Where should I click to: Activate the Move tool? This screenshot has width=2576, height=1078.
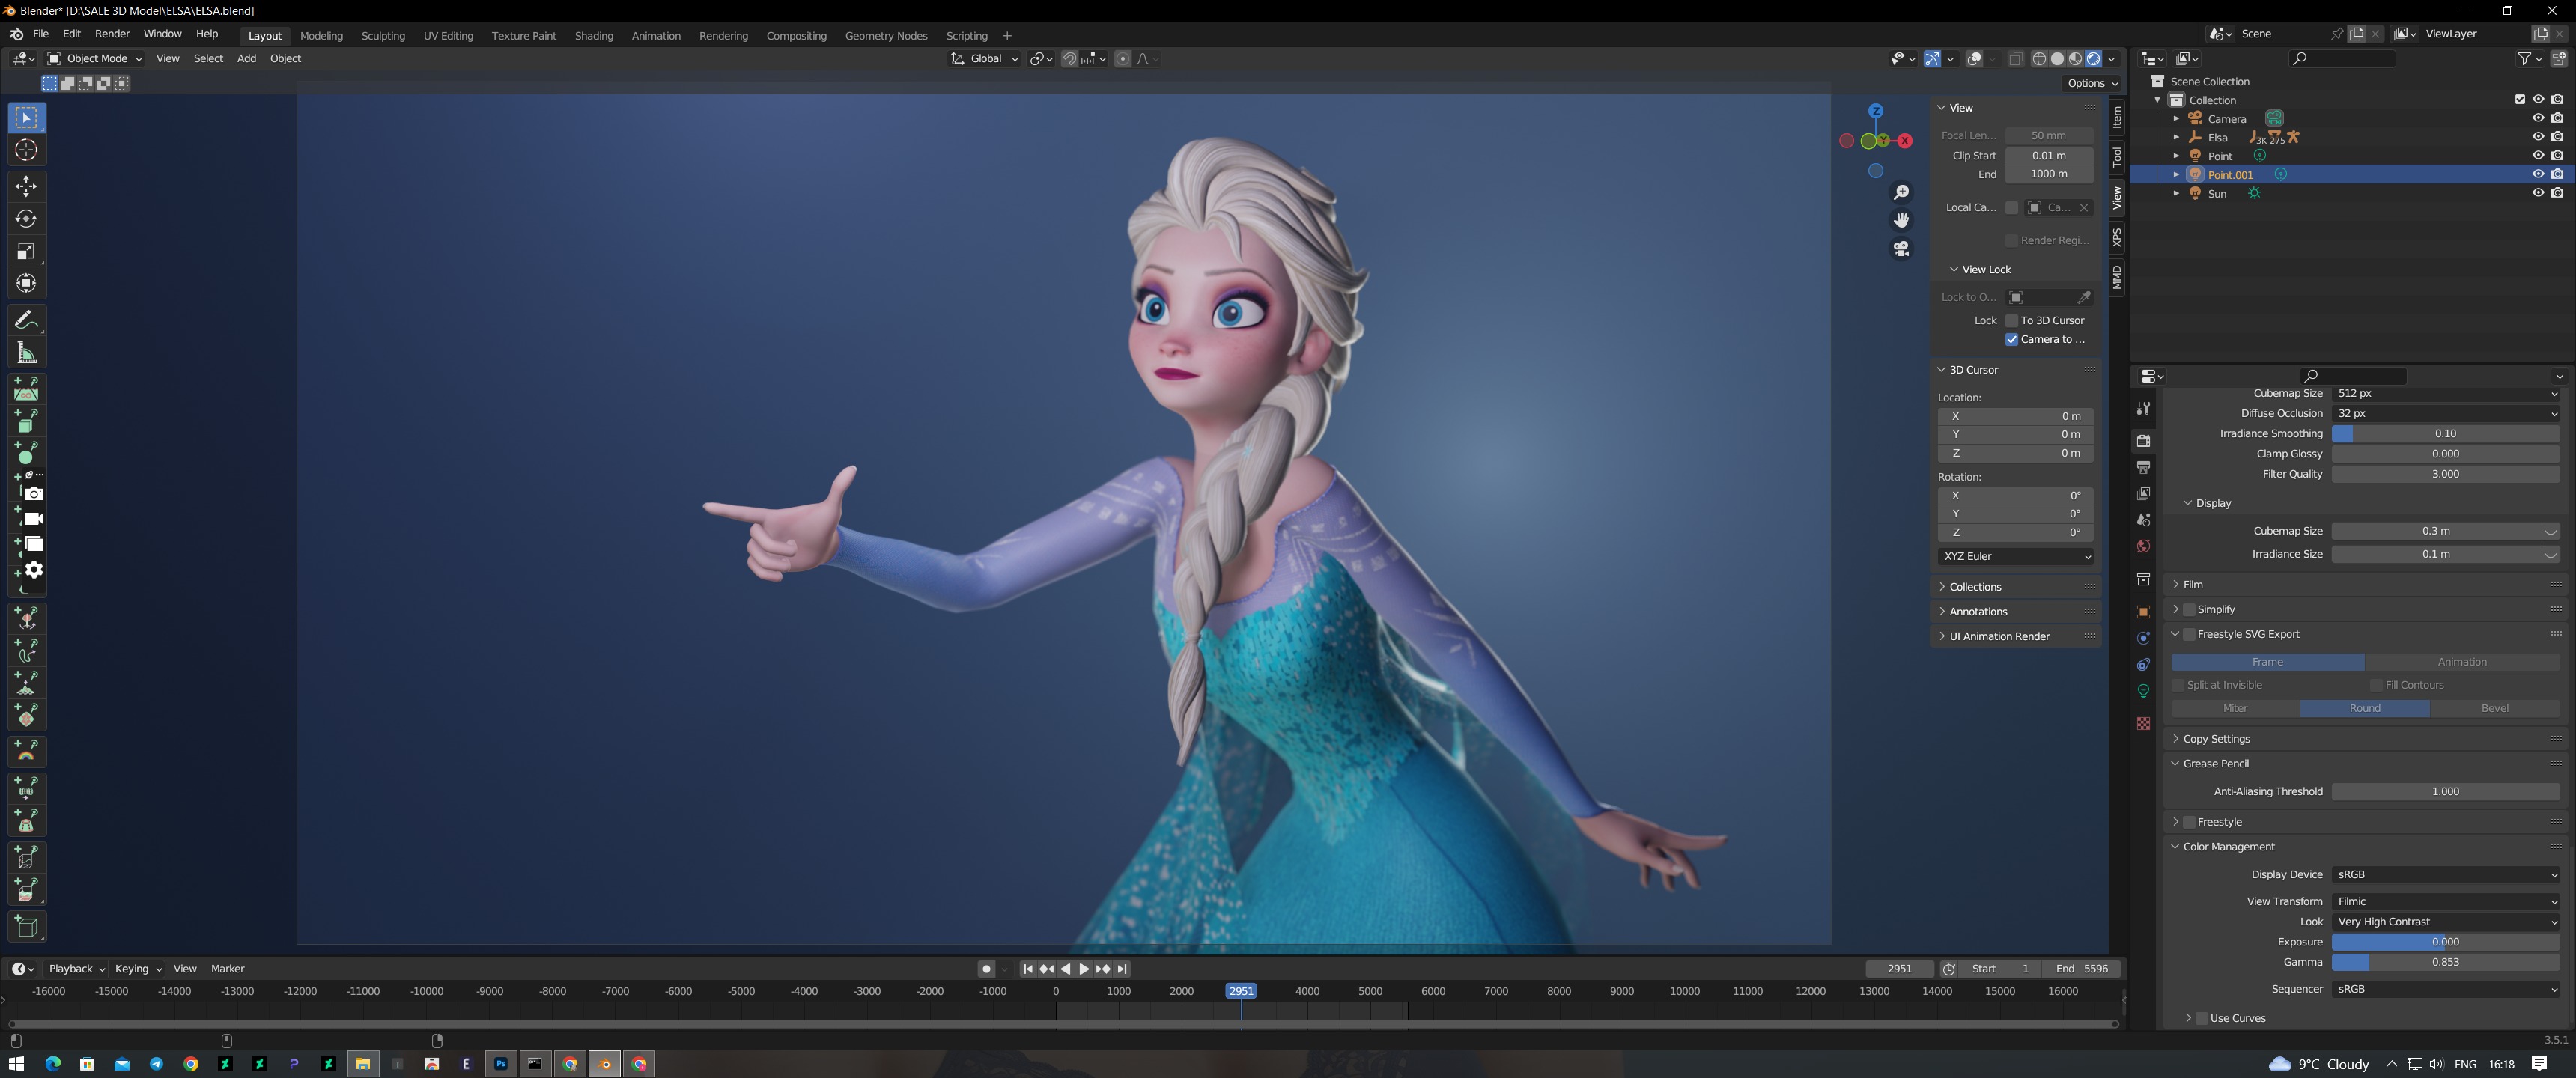tap(27, 186)
